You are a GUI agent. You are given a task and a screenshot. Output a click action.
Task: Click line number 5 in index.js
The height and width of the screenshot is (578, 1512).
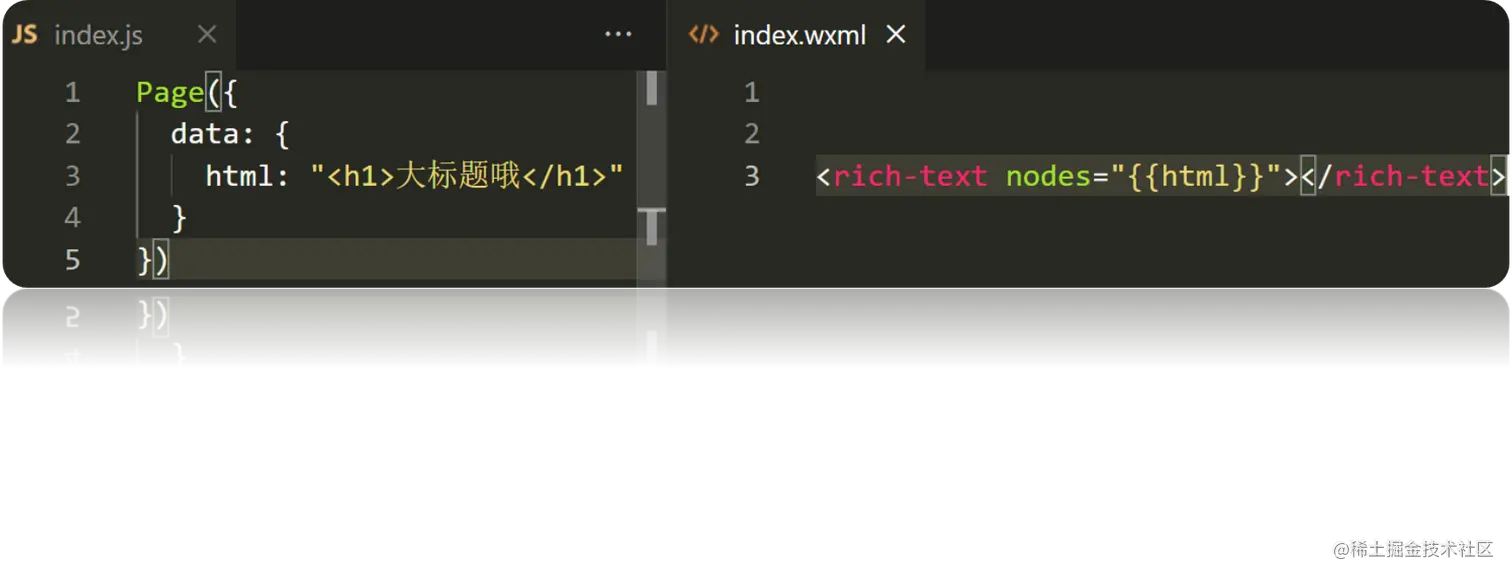click(72, 261)
